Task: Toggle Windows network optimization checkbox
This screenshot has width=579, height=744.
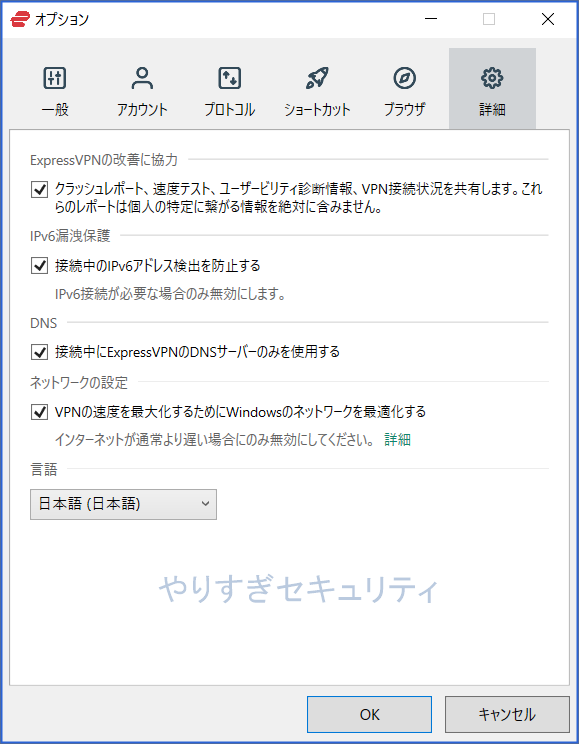Action: click(x=39, y=412)
